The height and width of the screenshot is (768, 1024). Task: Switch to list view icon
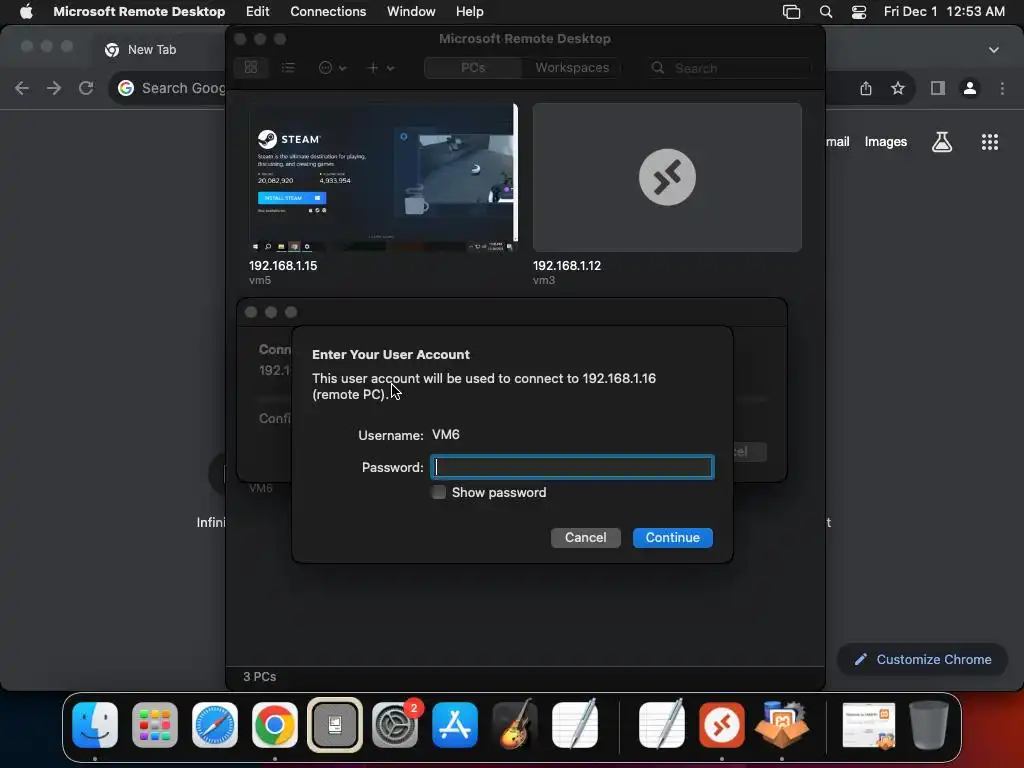(x=288, y=67)
